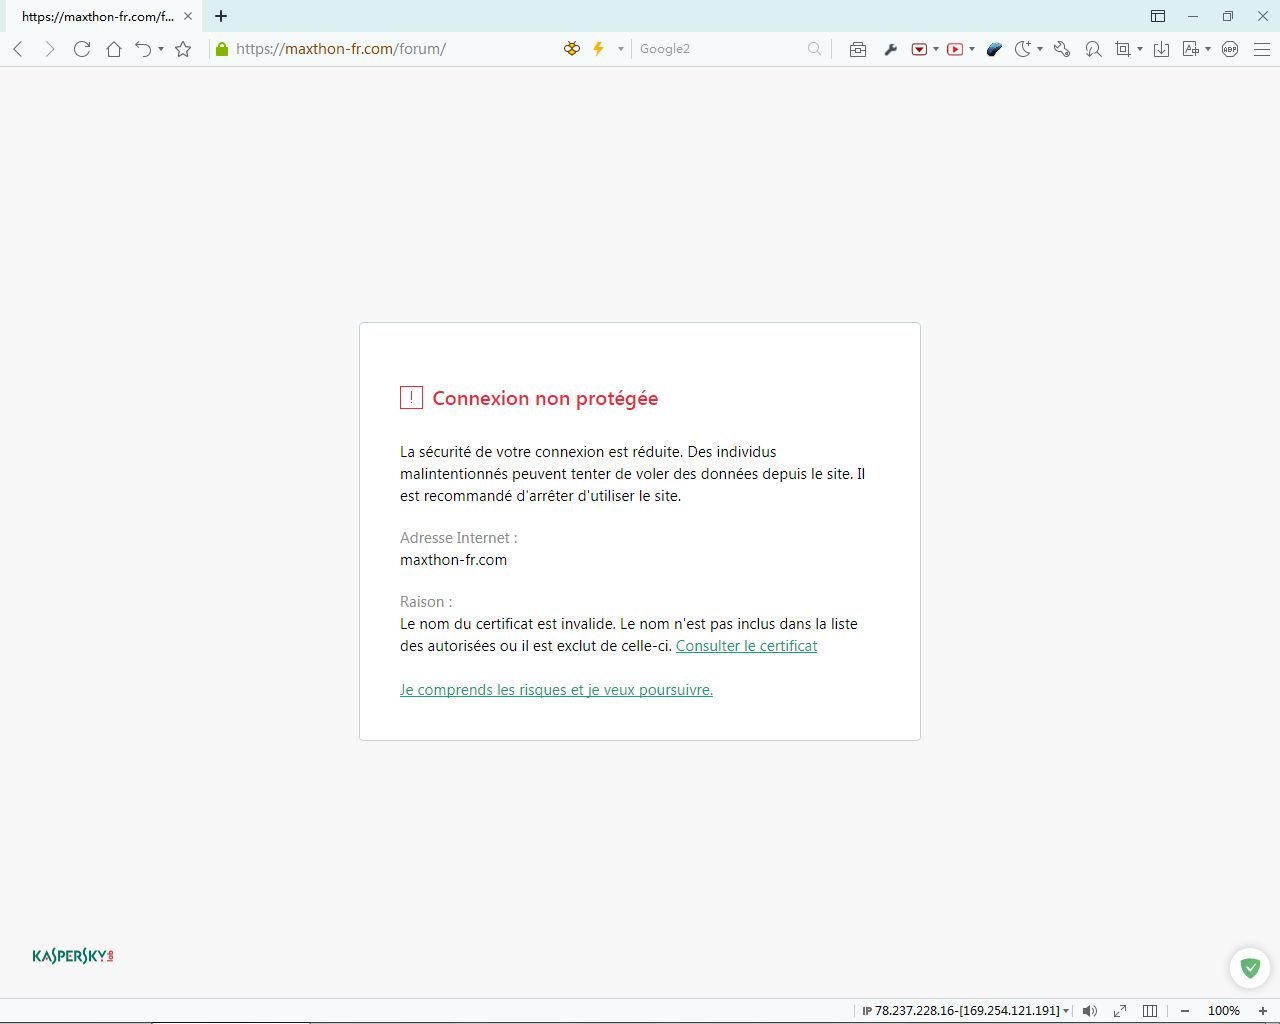Click the bee-shaped icon in the address bar

[x=572, y=49]
